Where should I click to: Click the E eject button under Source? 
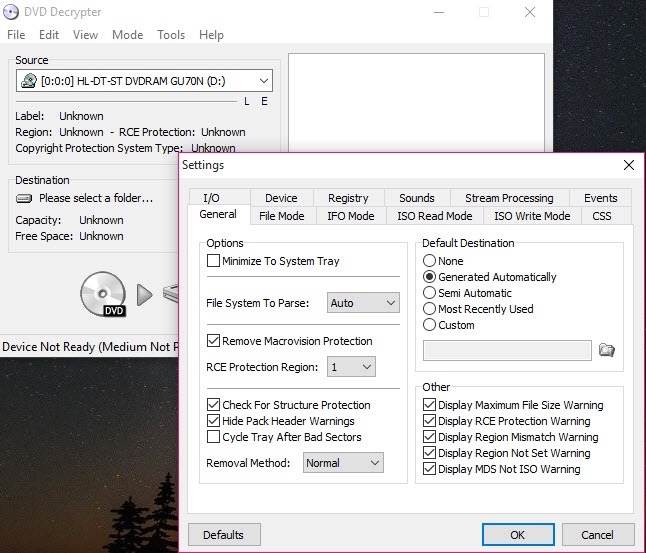(x=264, y=101)
